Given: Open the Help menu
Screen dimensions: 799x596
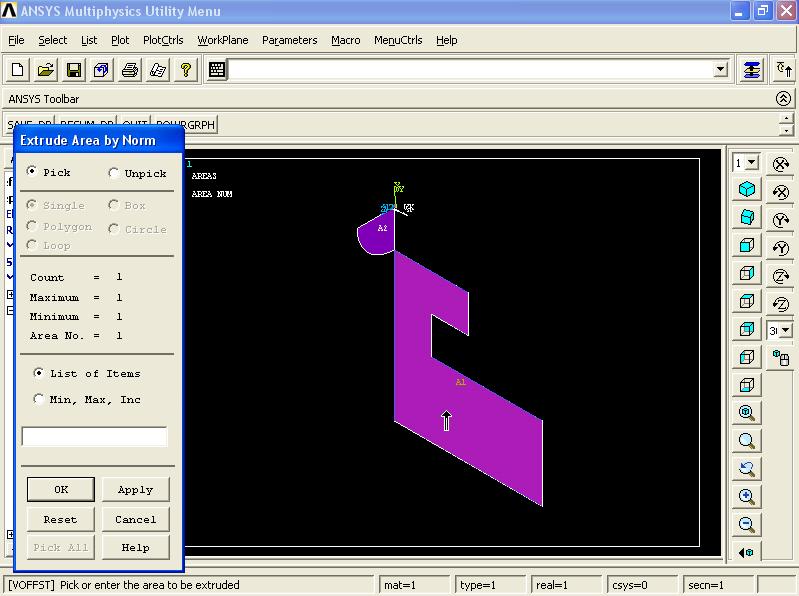Looking at the screenshot, I should click(446, 40).
